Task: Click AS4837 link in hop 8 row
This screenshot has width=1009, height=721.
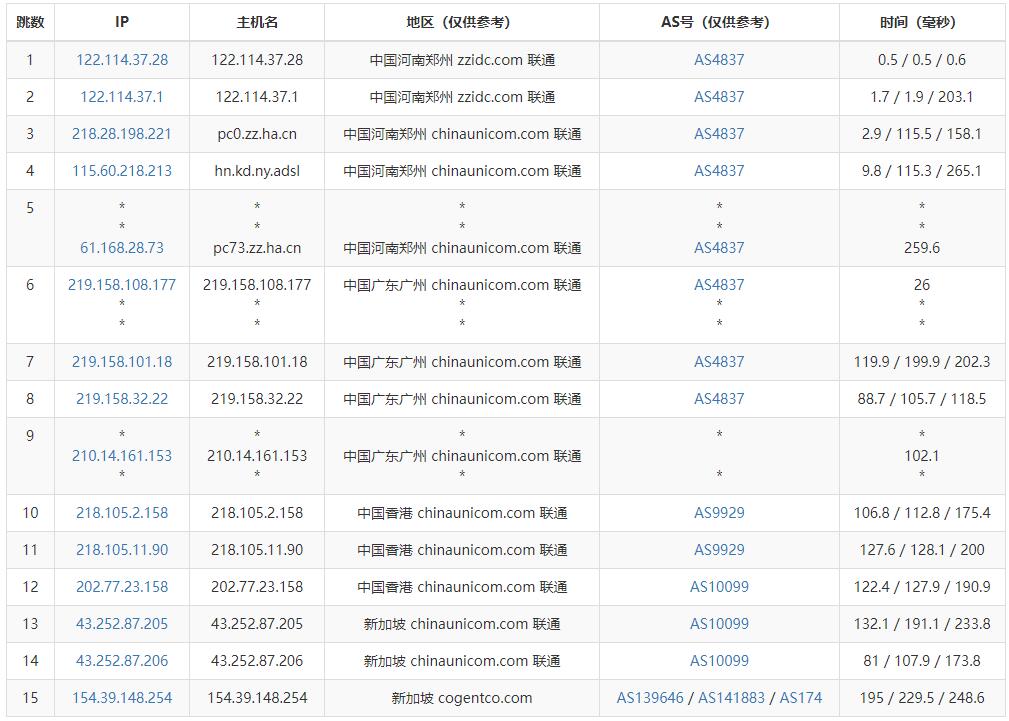Action: (719, 399)
